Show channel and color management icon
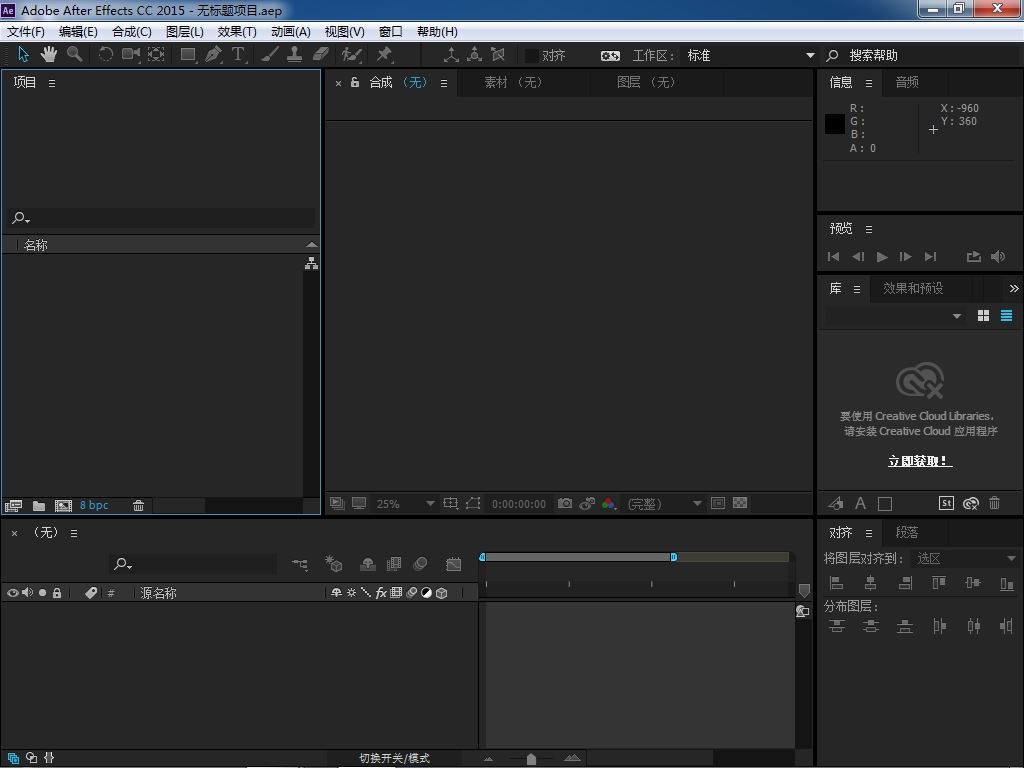This screenshot has height=768, width=1024. pyautogui.click(x=609, y=503)
